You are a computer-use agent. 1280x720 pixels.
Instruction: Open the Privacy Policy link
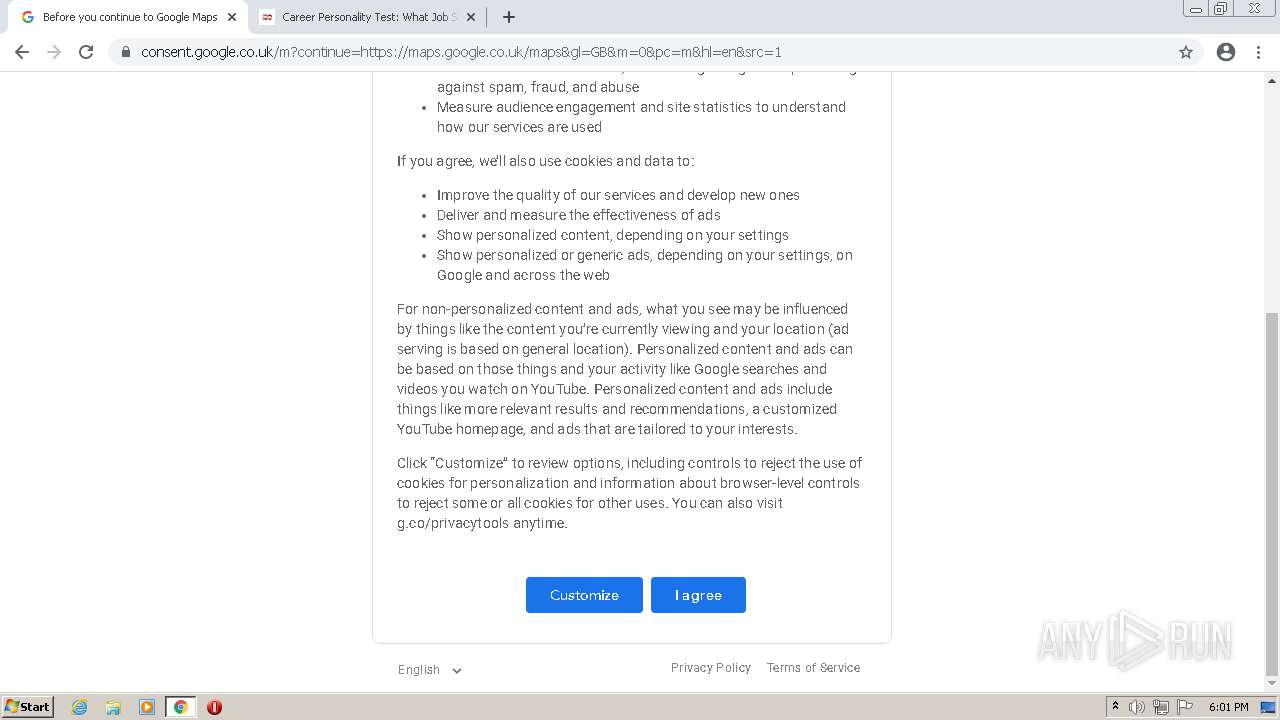[711, 668]
